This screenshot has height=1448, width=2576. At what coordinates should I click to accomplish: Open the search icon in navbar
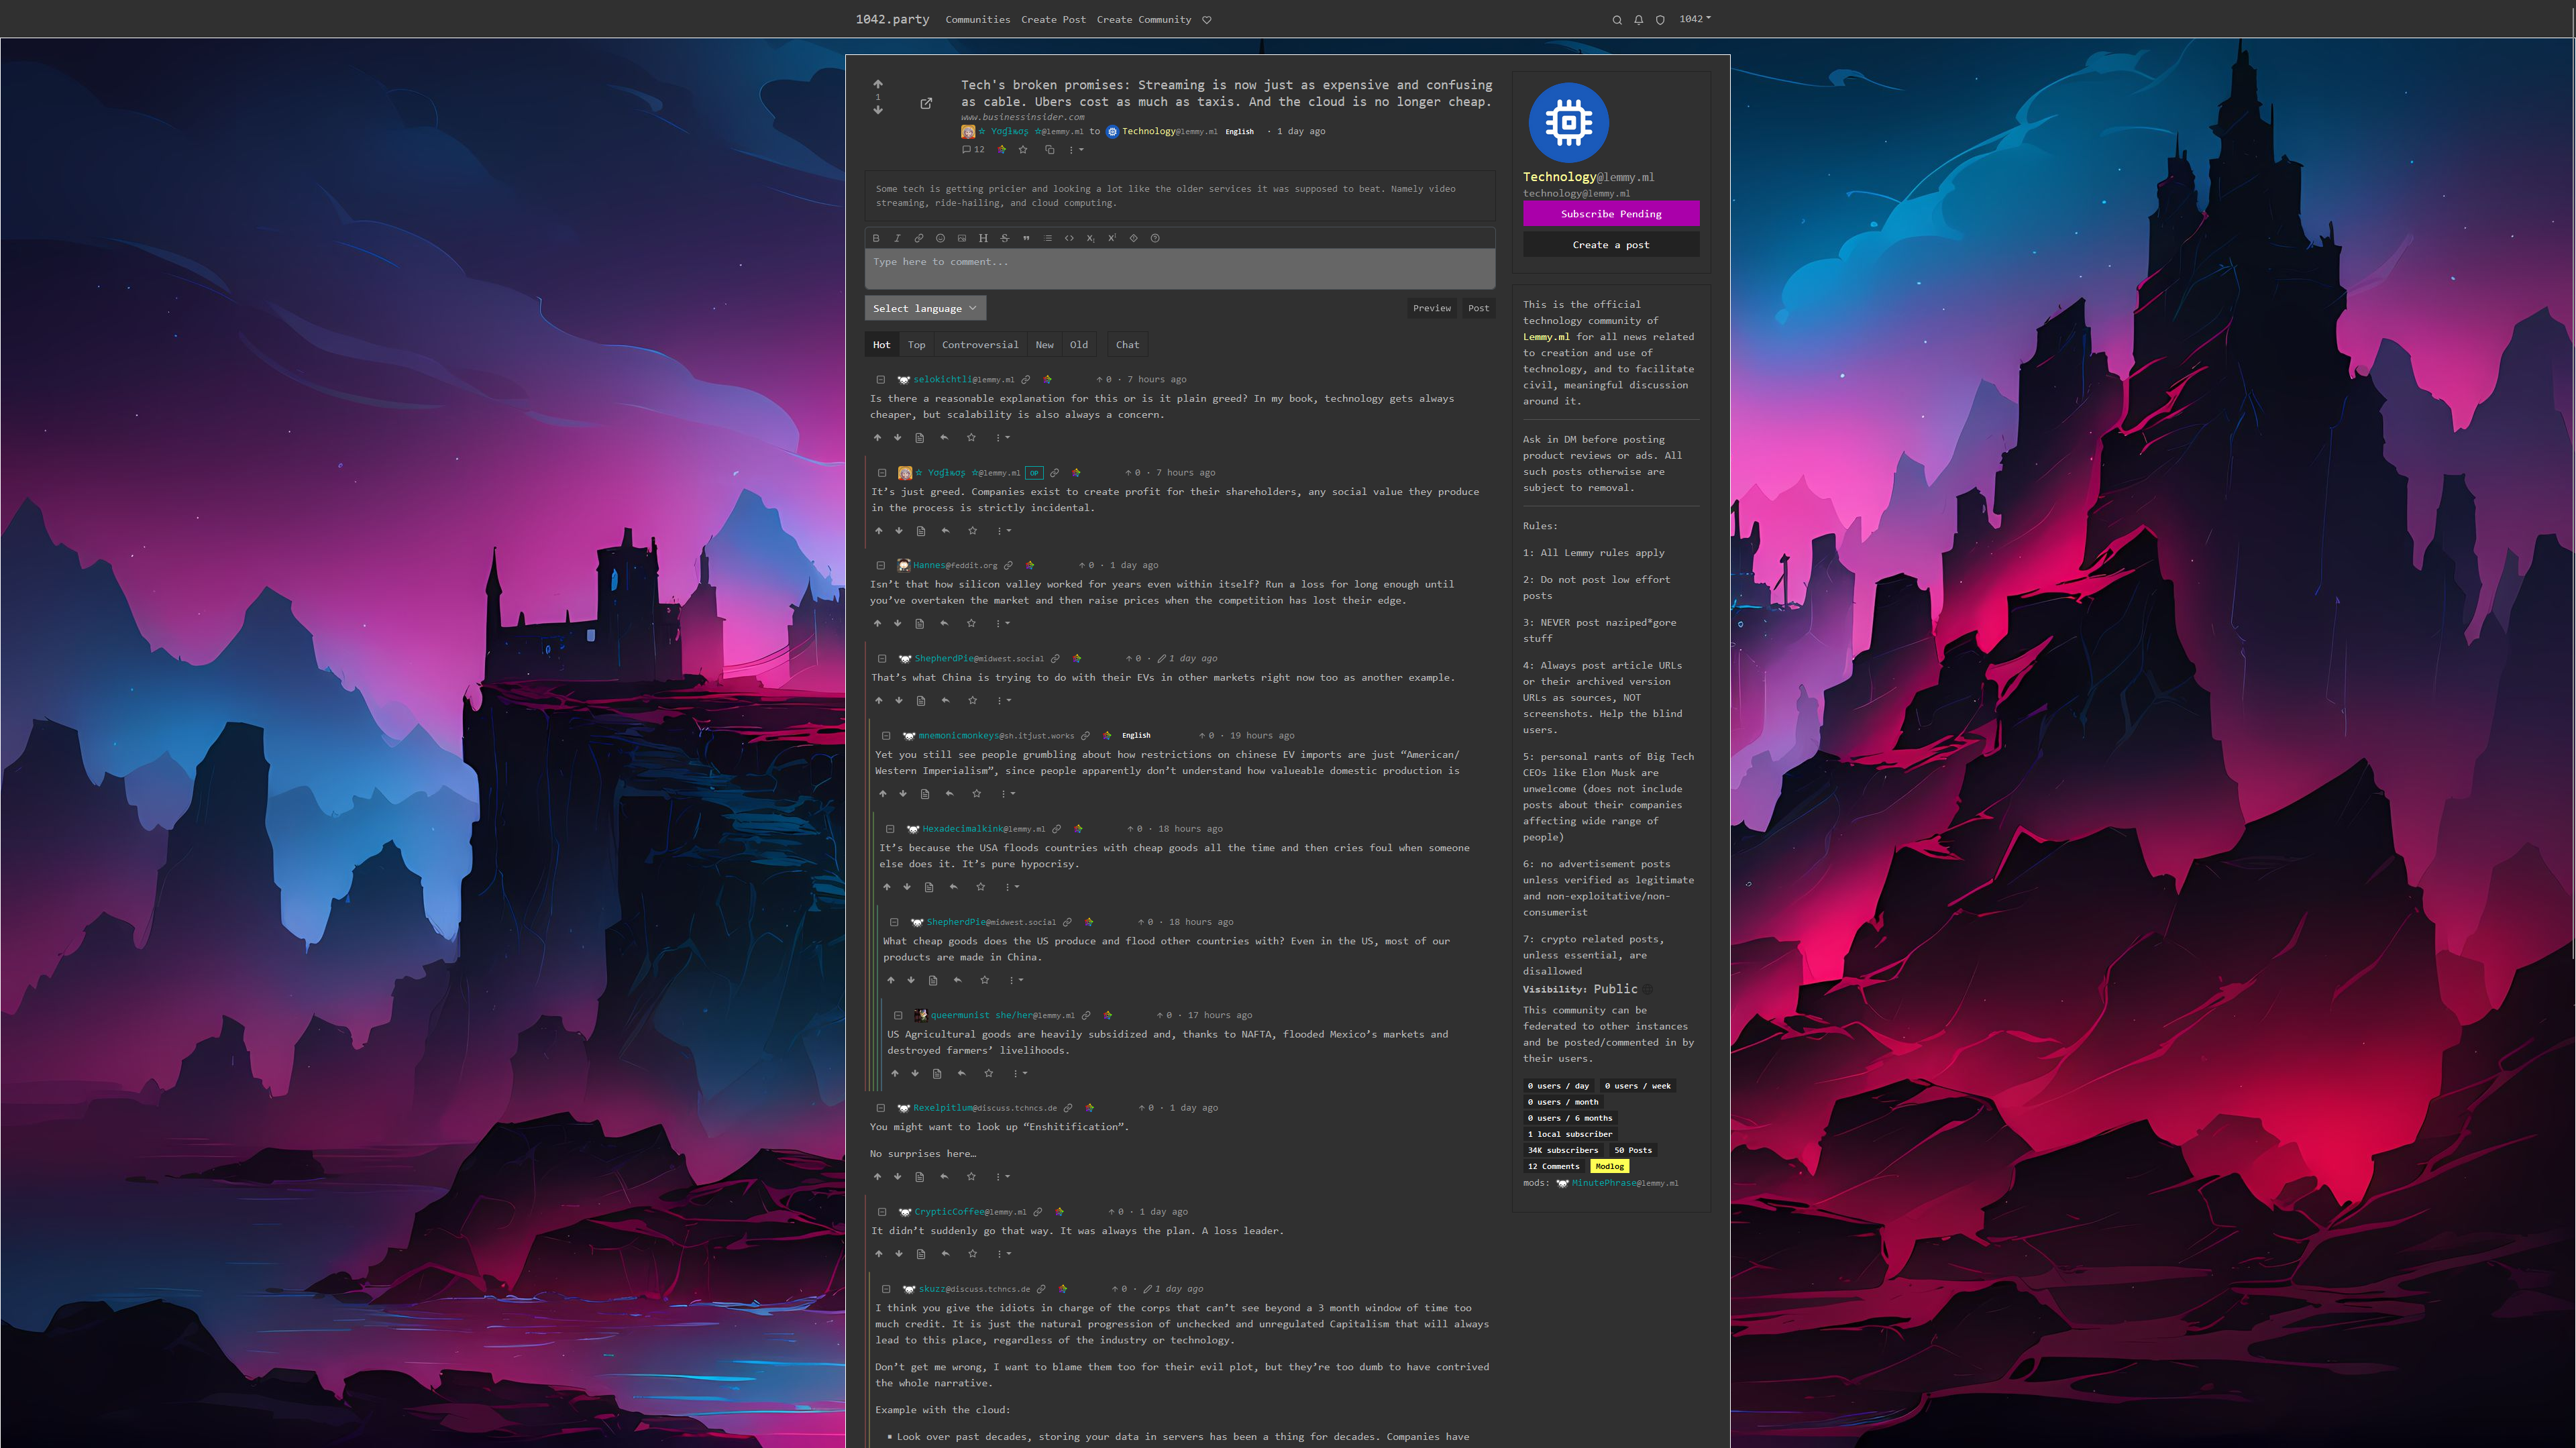1617,20
